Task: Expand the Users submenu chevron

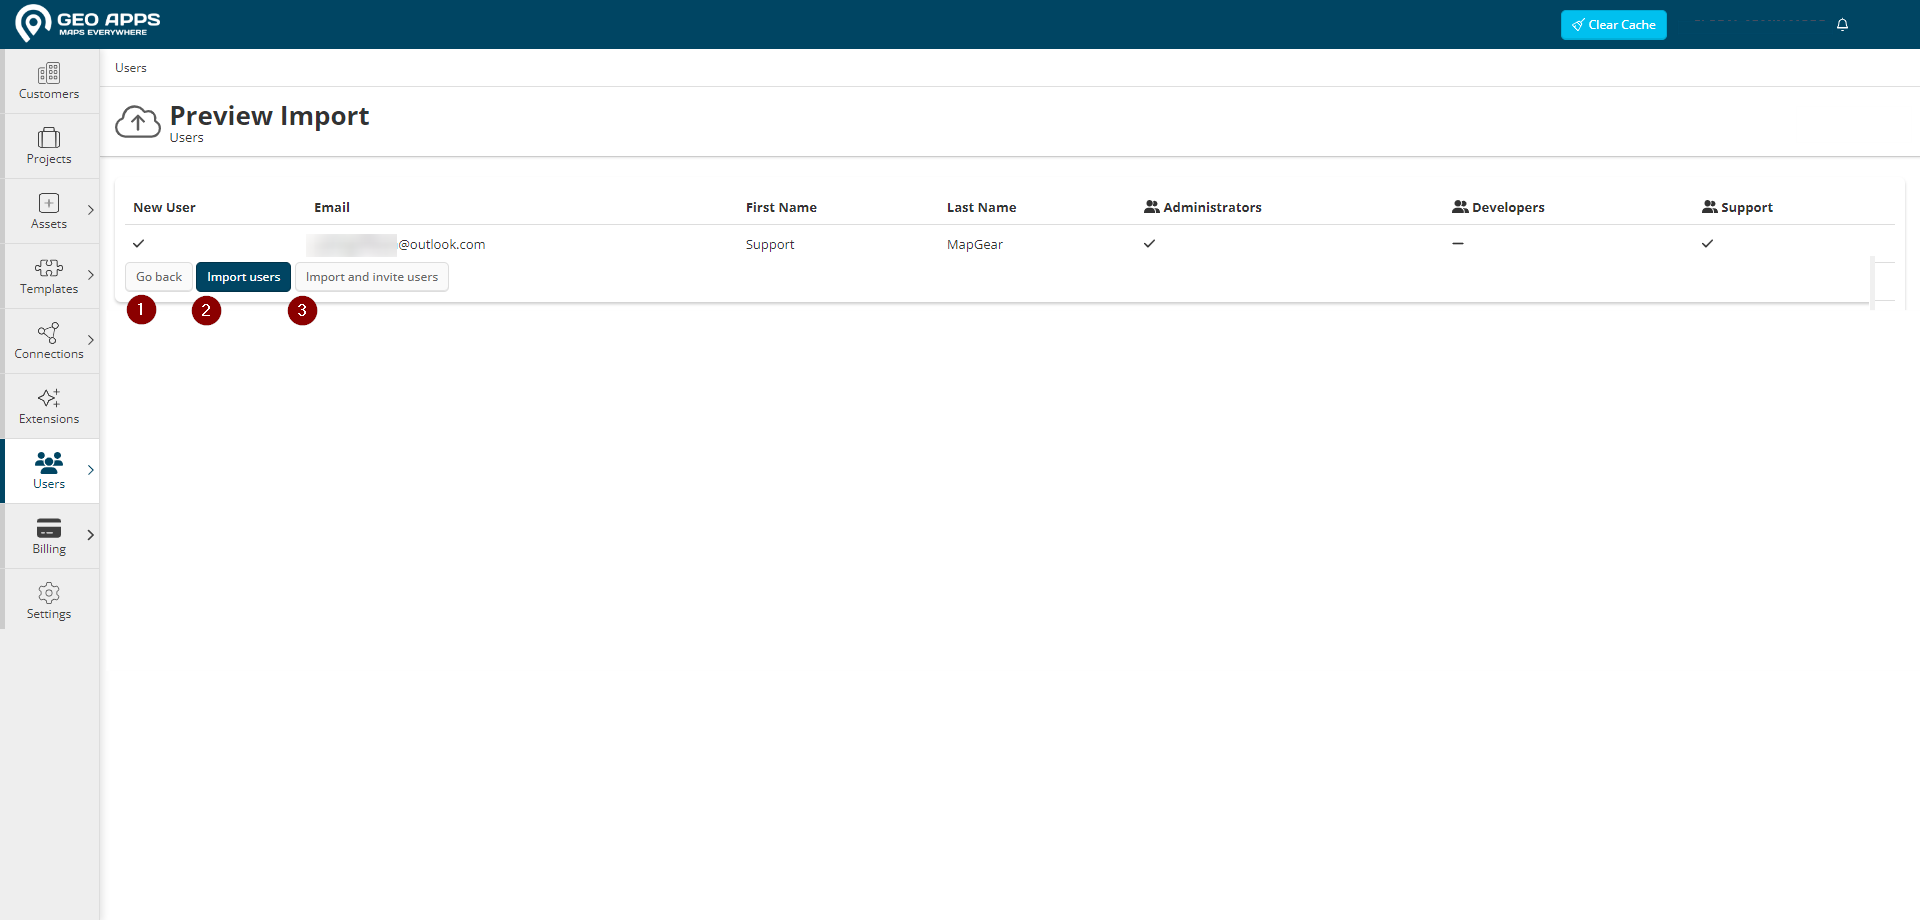Action: [91, 470]
